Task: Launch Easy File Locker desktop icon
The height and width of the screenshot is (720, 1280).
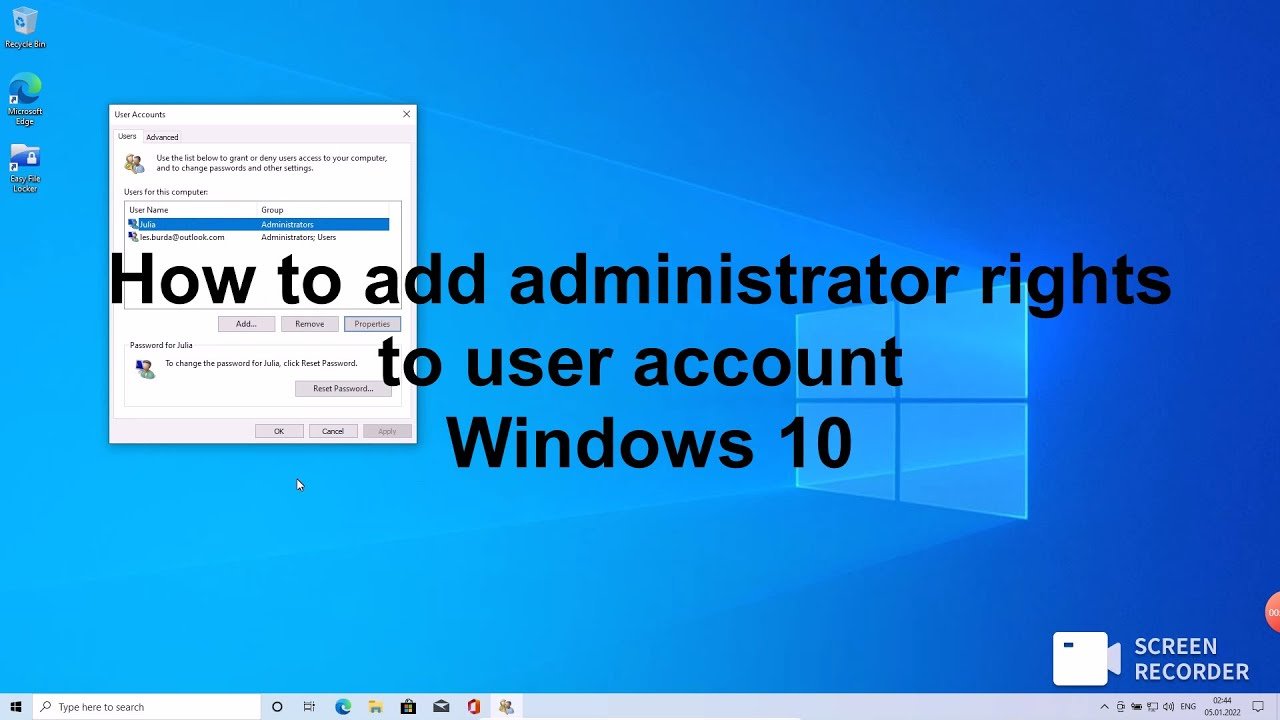Action: click(25, 167)
